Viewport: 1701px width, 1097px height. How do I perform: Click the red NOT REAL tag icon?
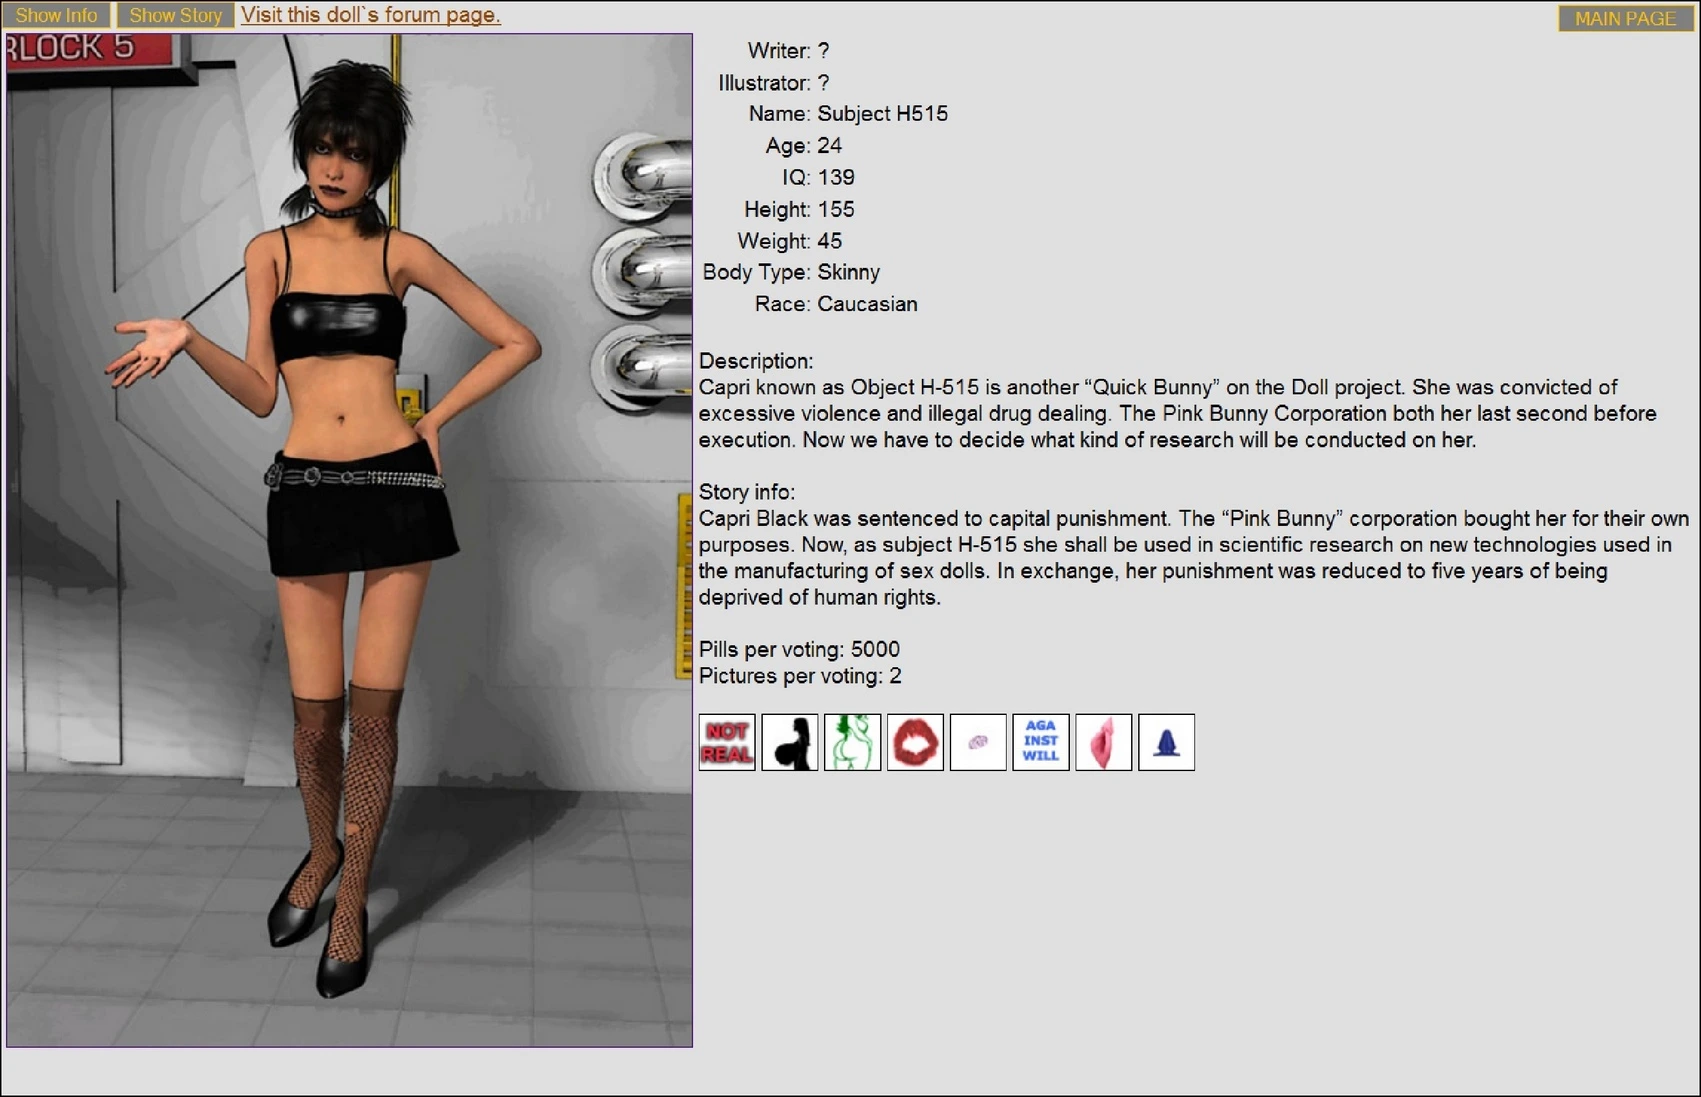click(727, 742)
